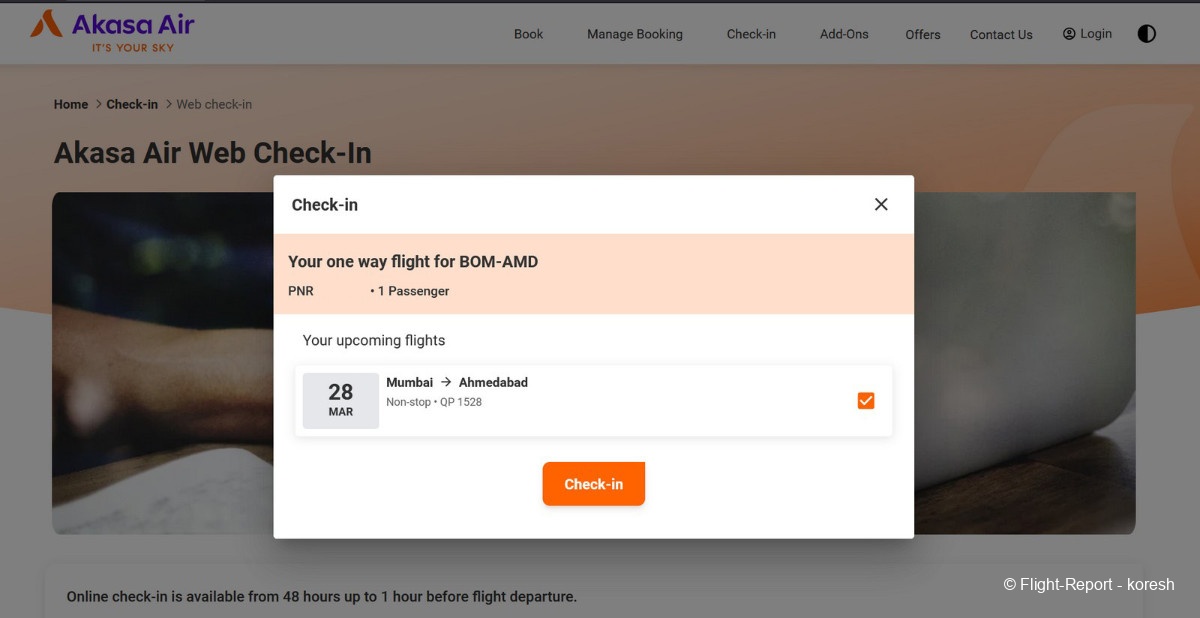This screenshot has width=1200, height=618.
Task: Go to Home in the breadcrumb
Action: click(71, 104)
